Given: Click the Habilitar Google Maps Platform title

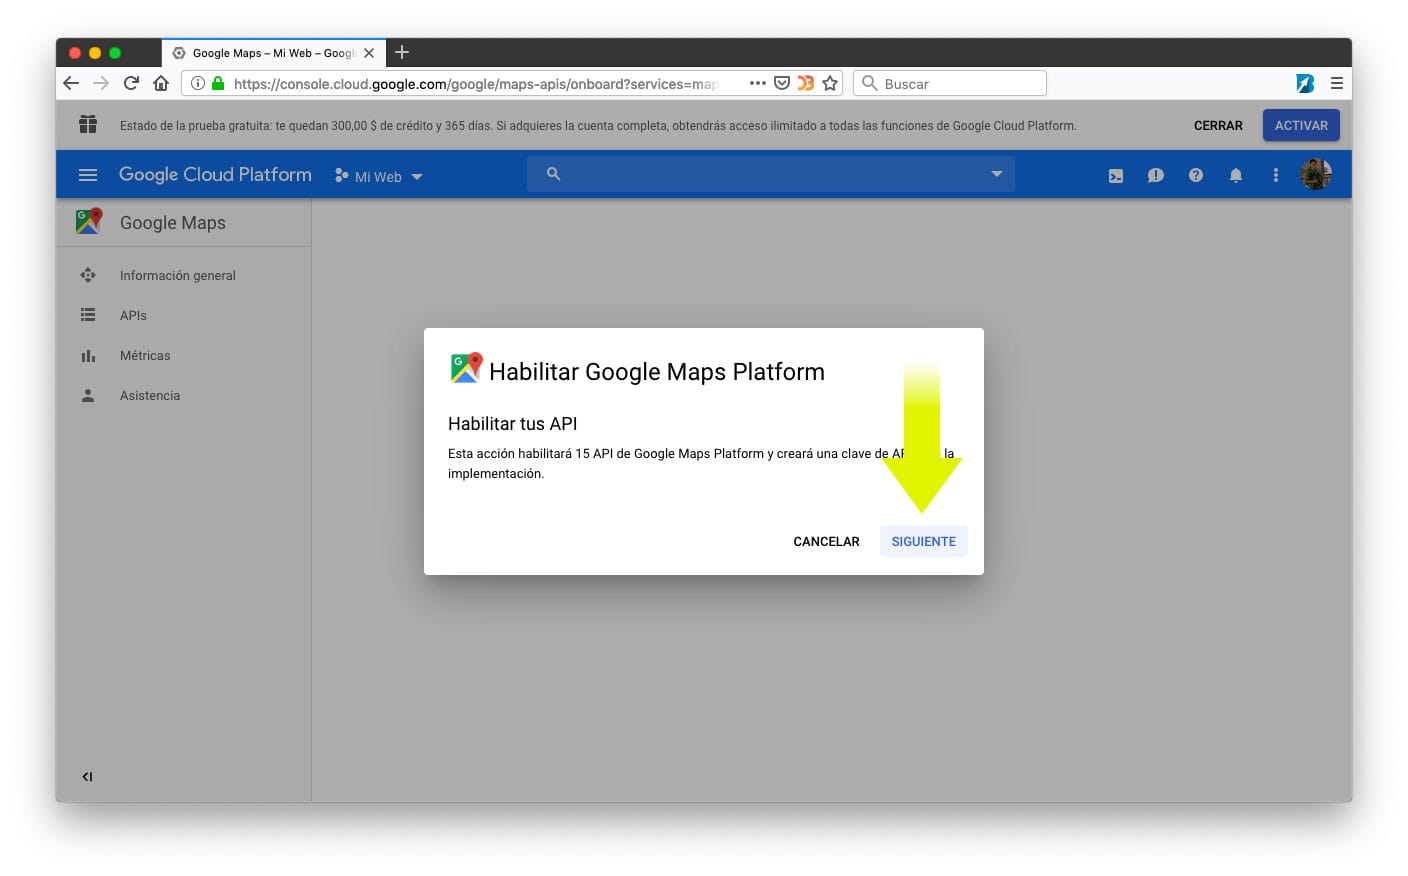Looking at the screenshot, I should point(657,372).
